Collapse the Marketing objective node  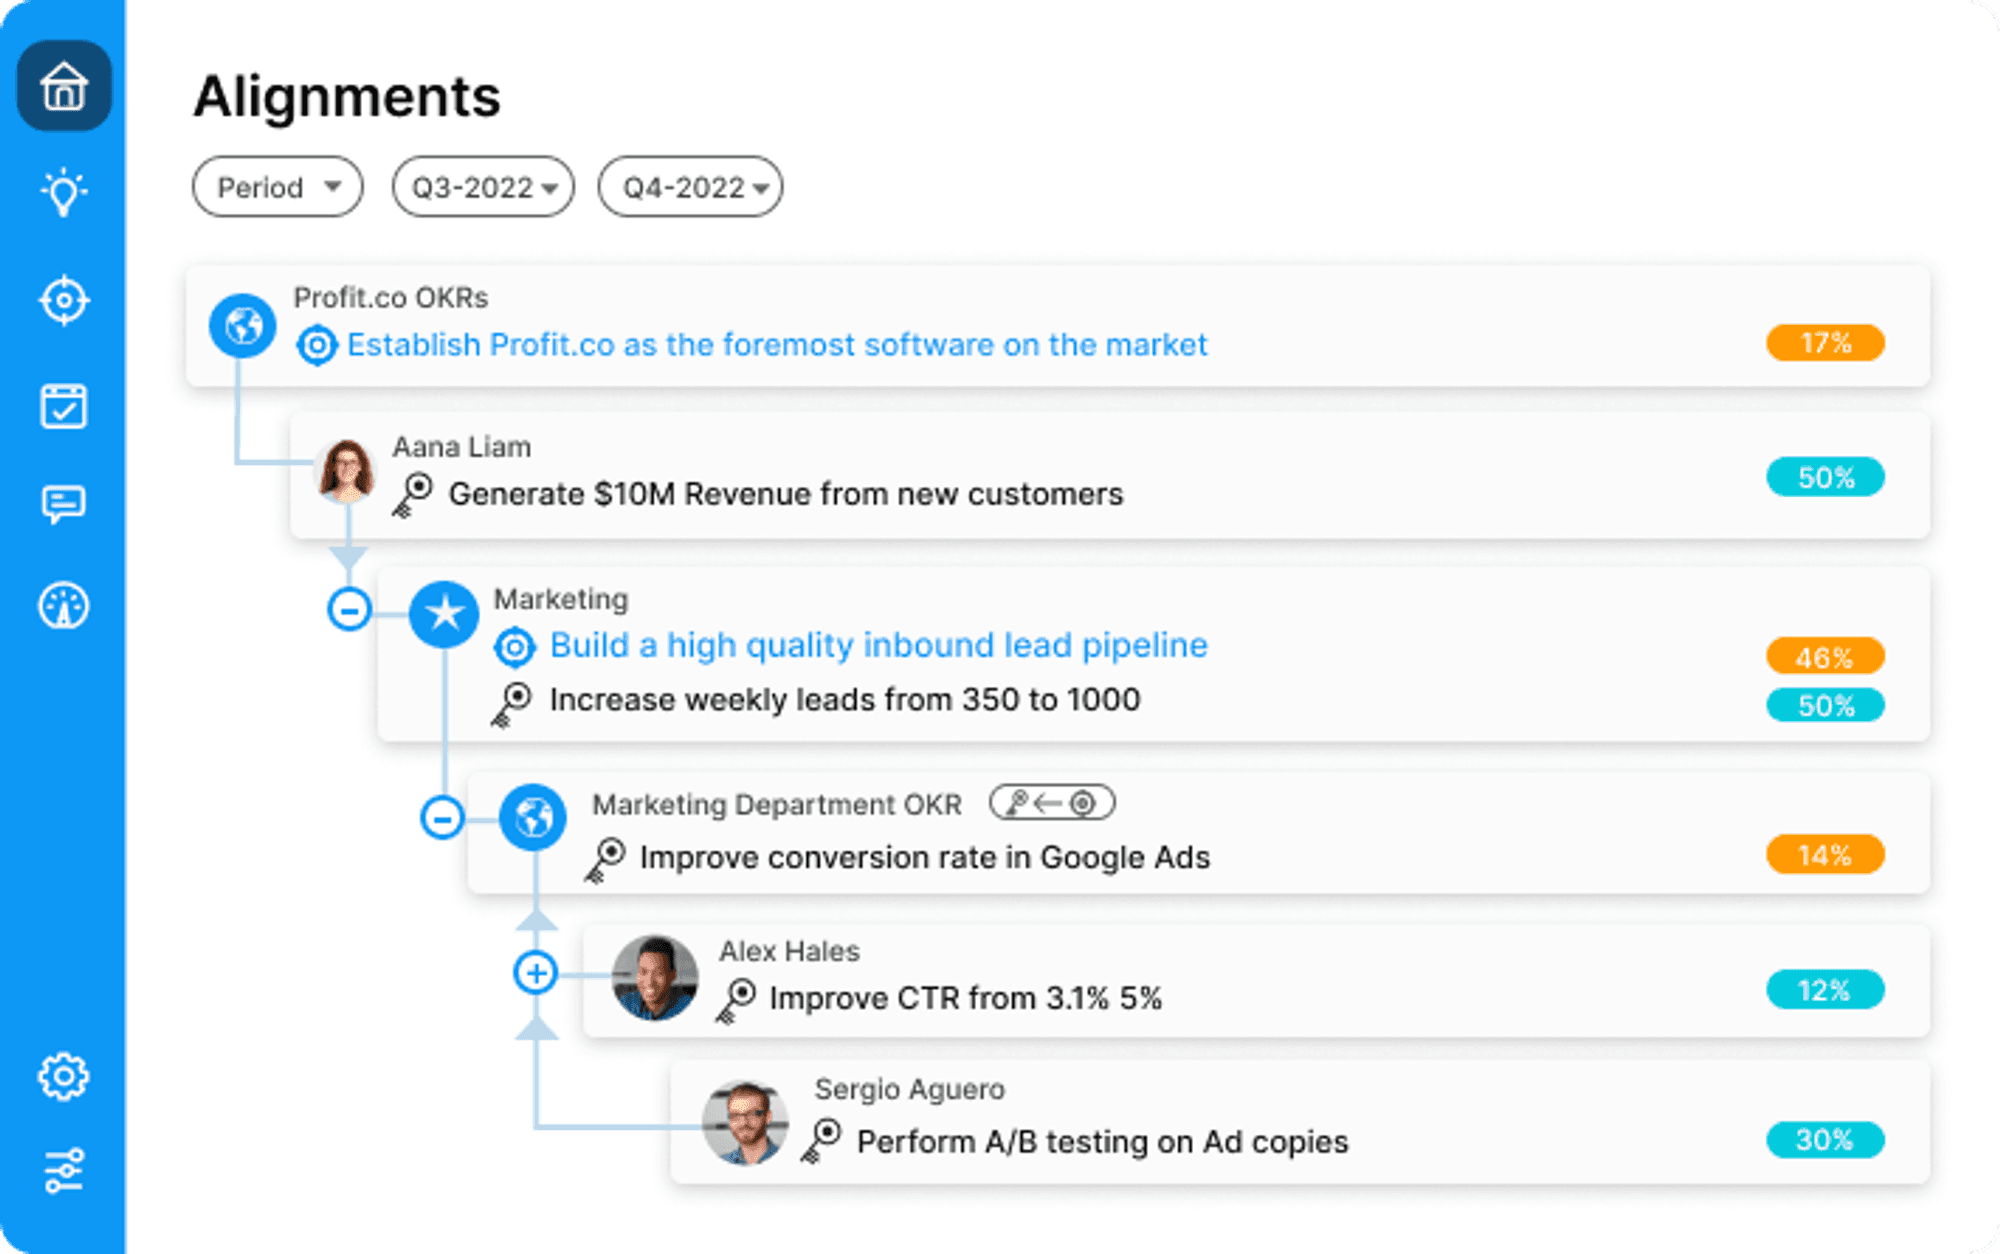349,609
